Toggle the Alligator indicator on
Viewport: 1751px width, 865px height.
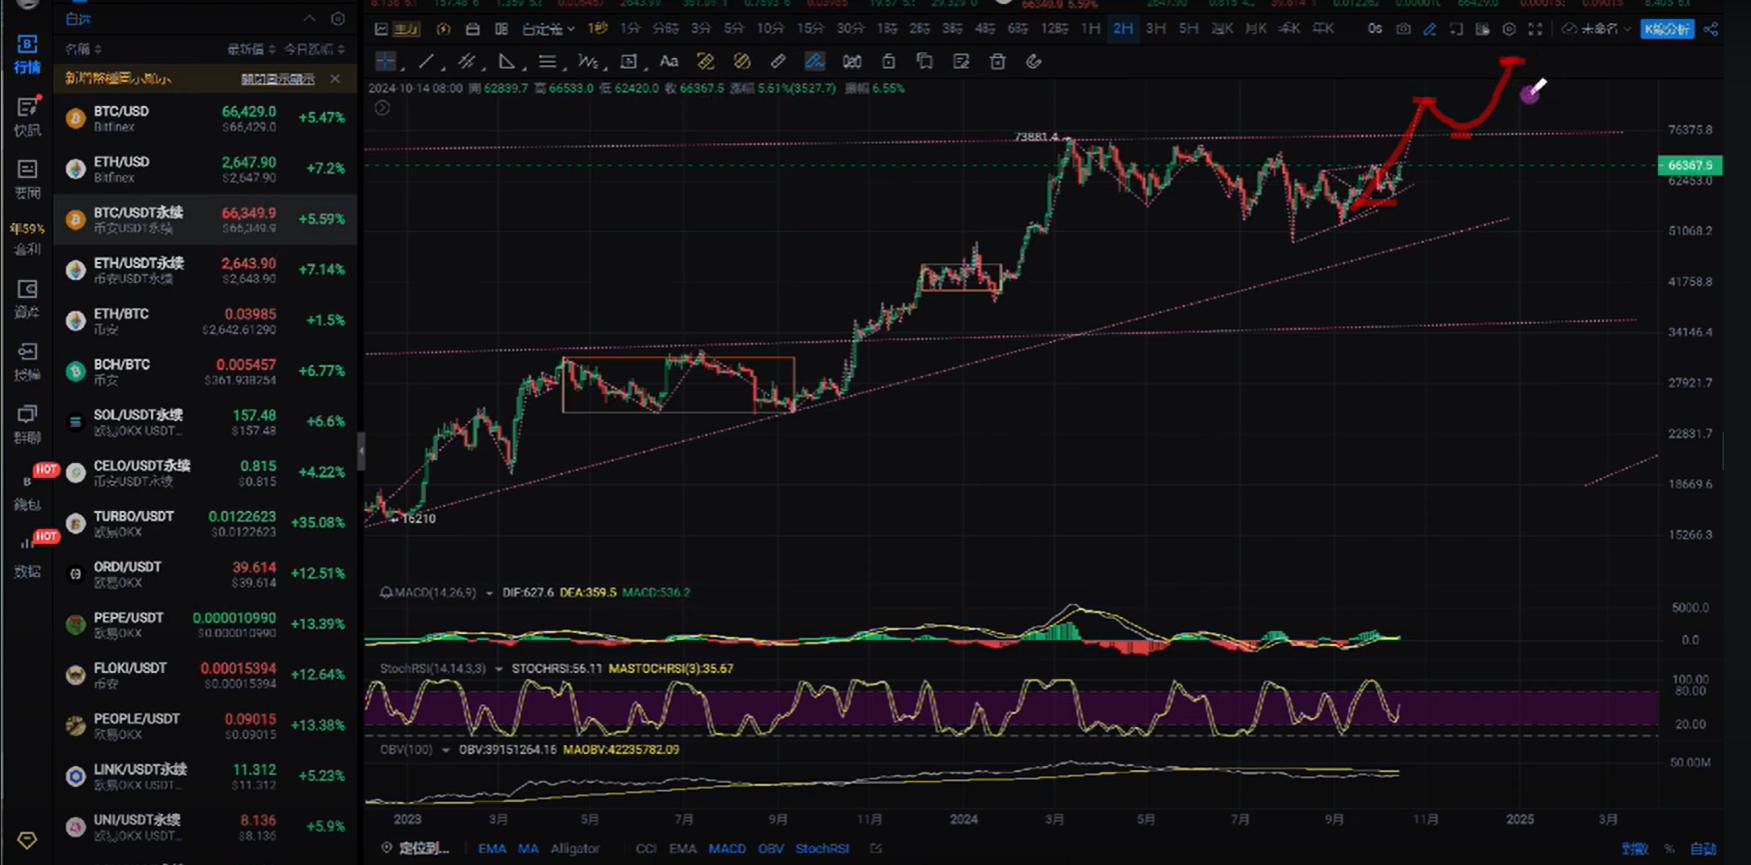(x=575, y=848)
